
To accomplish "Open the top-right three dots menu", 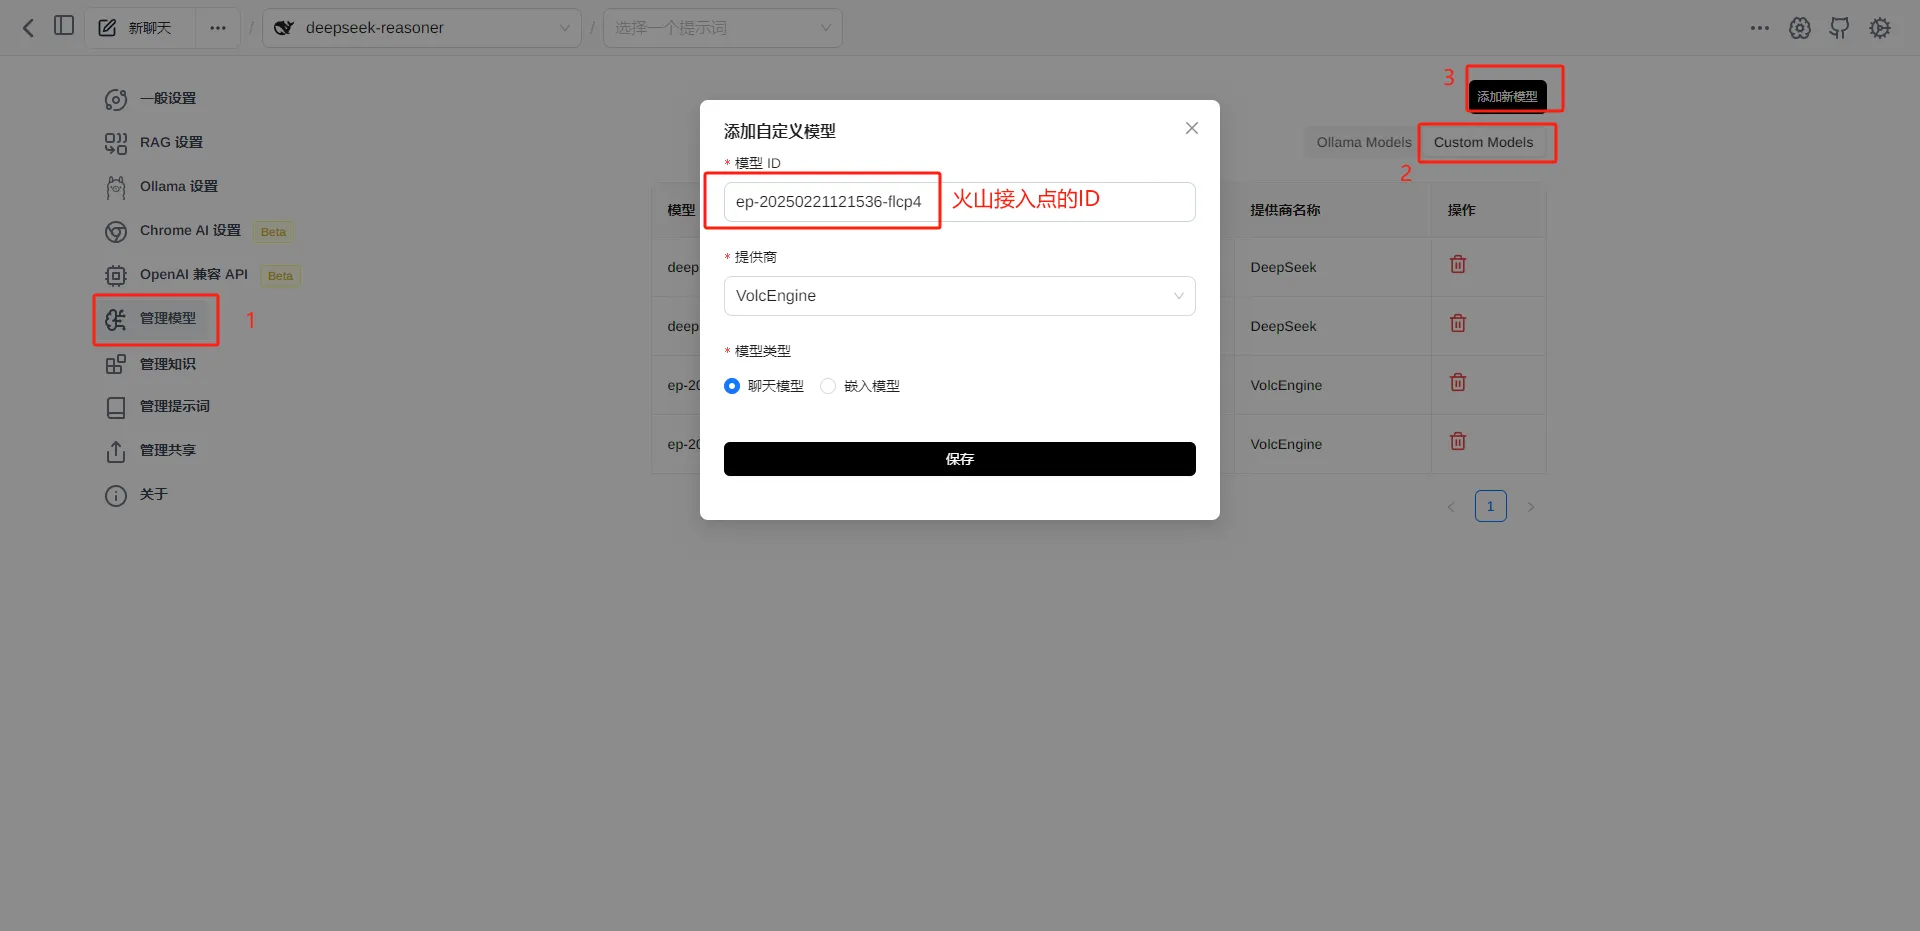I will click(1760, 28).
